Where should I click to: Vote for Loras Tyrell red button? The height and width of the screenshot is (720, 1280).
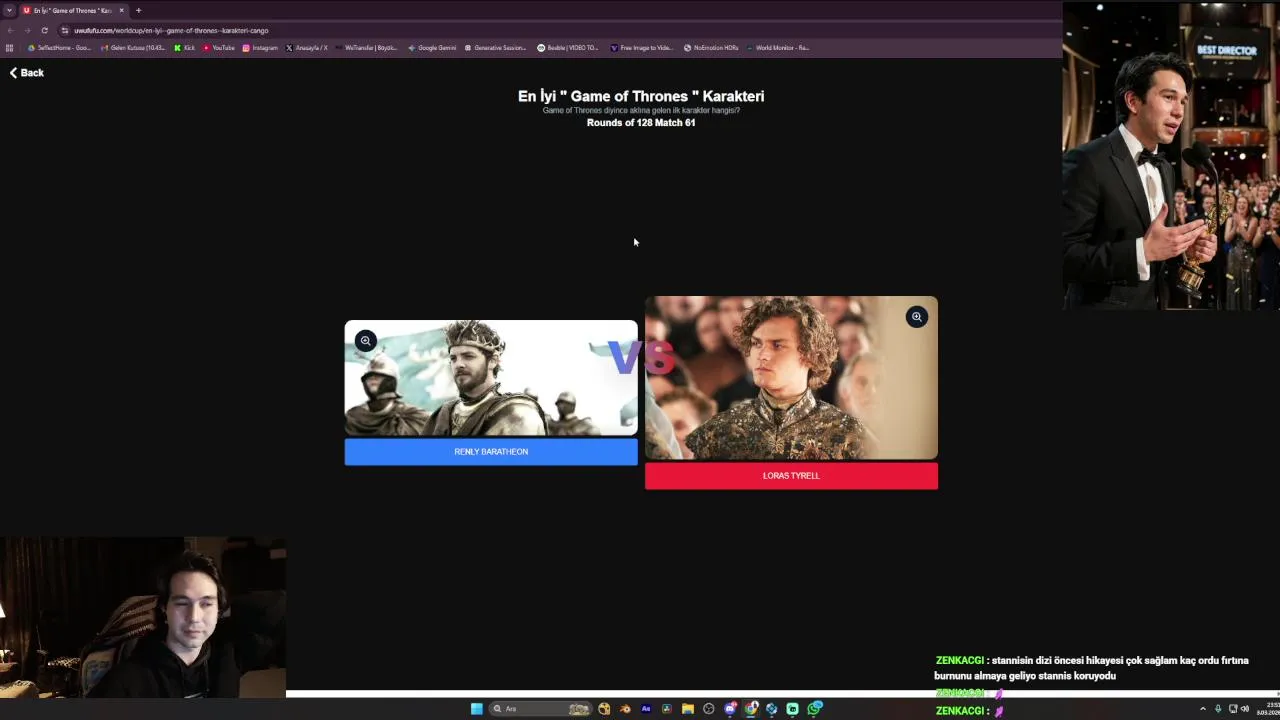coord(791,476)
